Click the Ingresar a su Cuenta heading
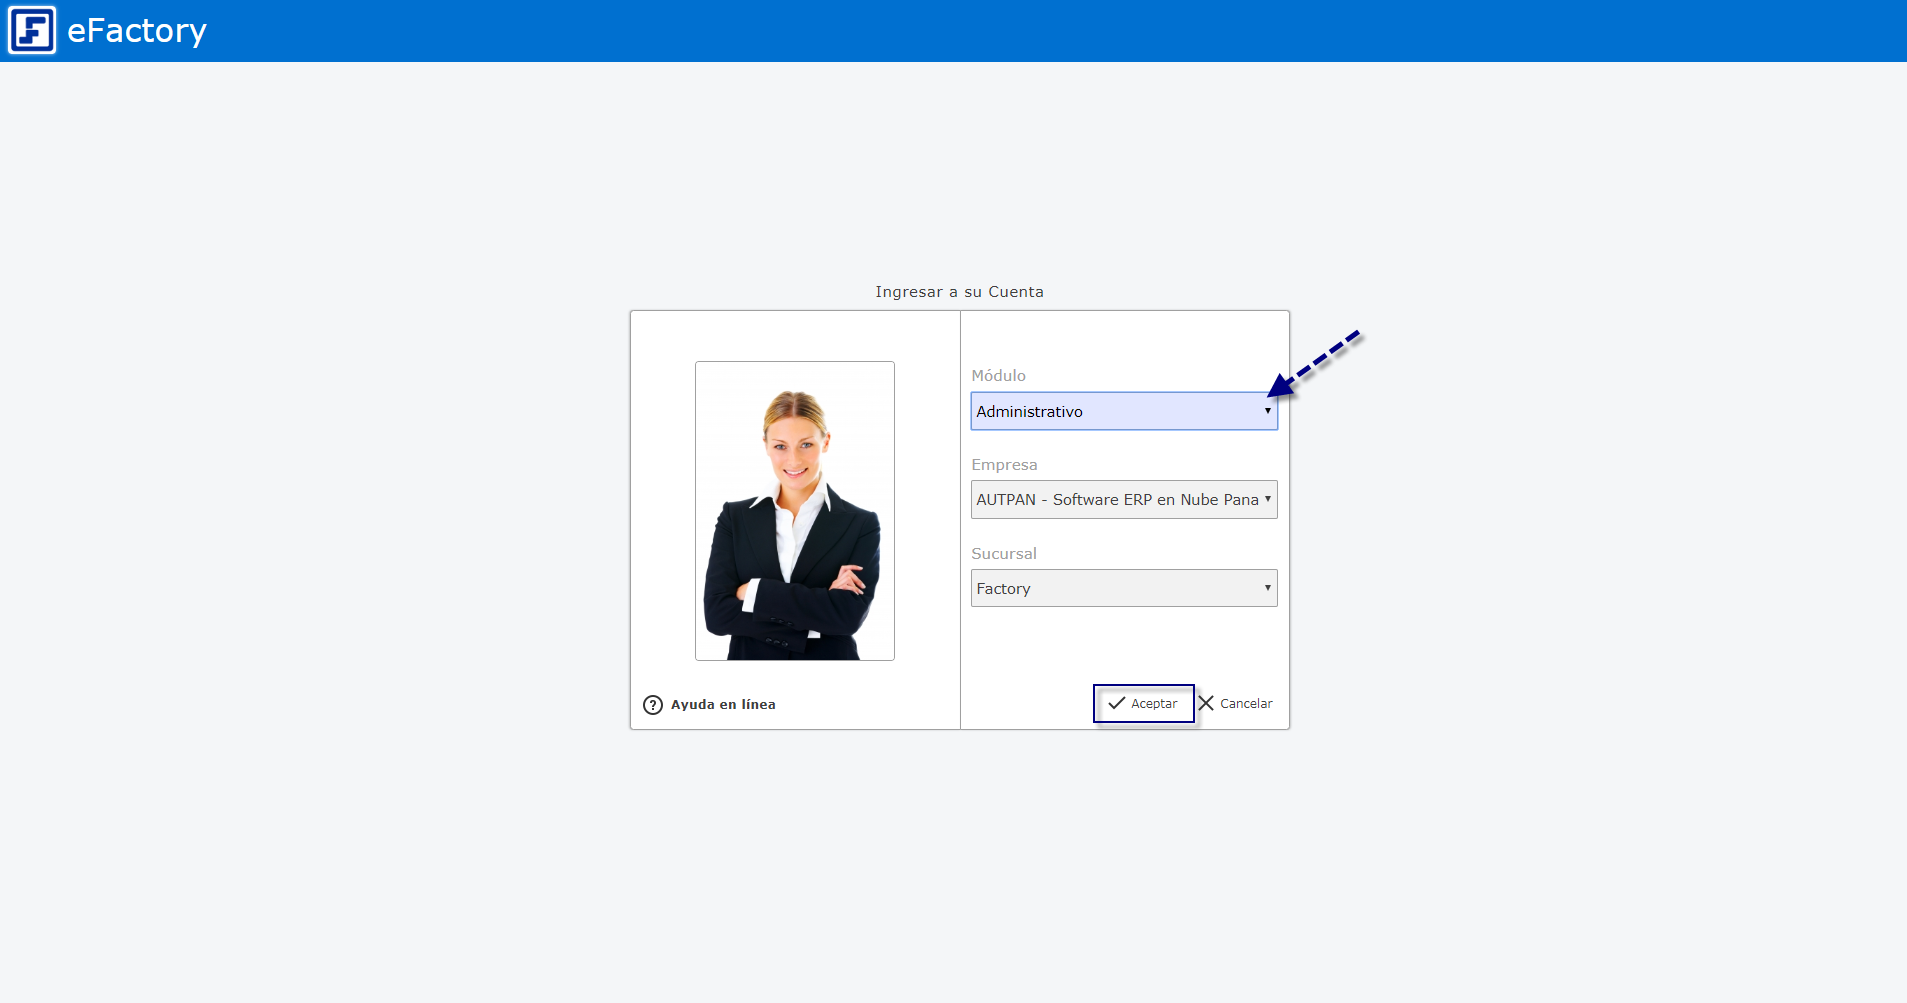The image size is (1907, 1003). (959, 292)
